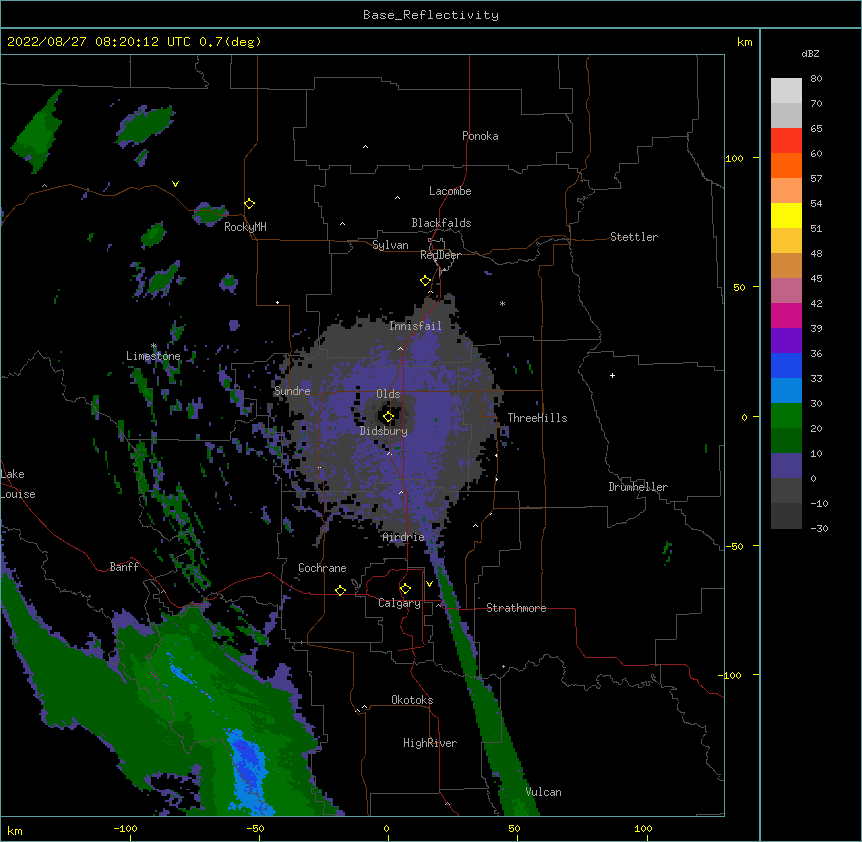Click the 20 dBZ green legend swatch
862x842 pixels.
[x=786, y=440]
